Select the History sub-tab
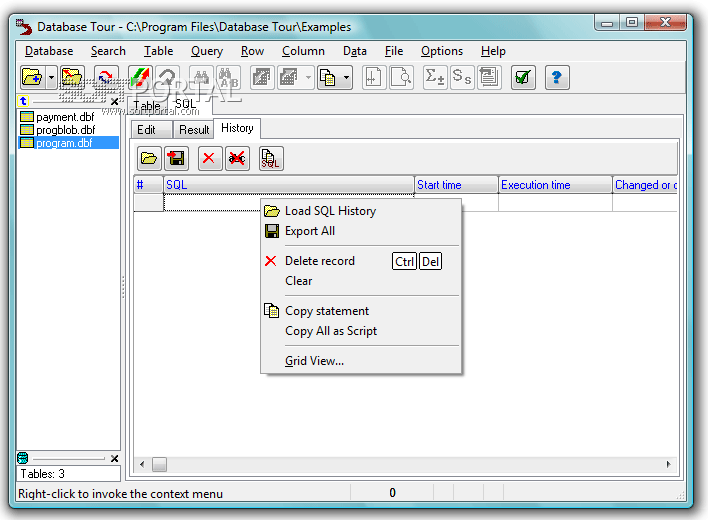The width and height of the screenshot is (708, 520). (237, 128)
